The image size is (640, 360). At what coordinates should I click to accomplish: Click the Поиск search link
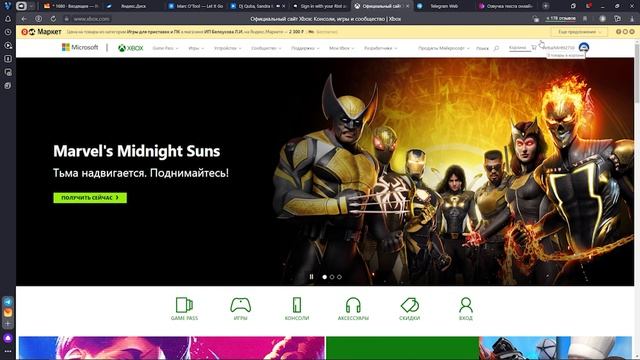482,48
